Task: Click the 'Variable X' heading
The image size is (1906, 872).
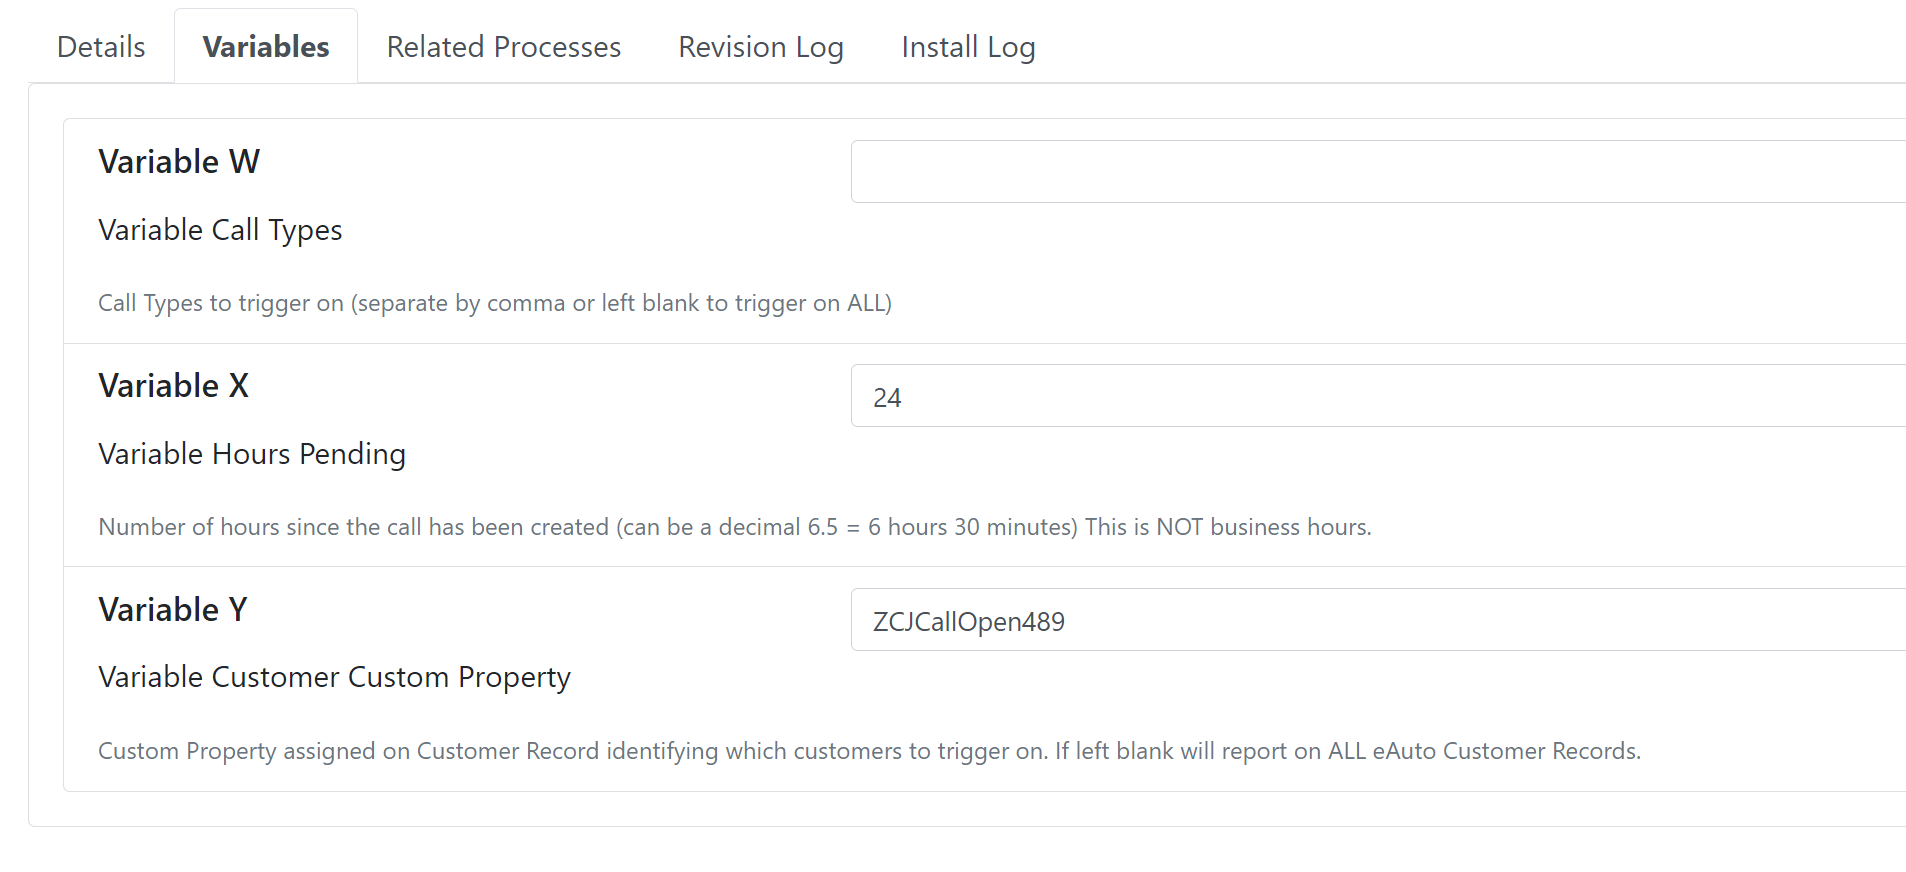Action: pyautogui.click(x=173, y=386)
